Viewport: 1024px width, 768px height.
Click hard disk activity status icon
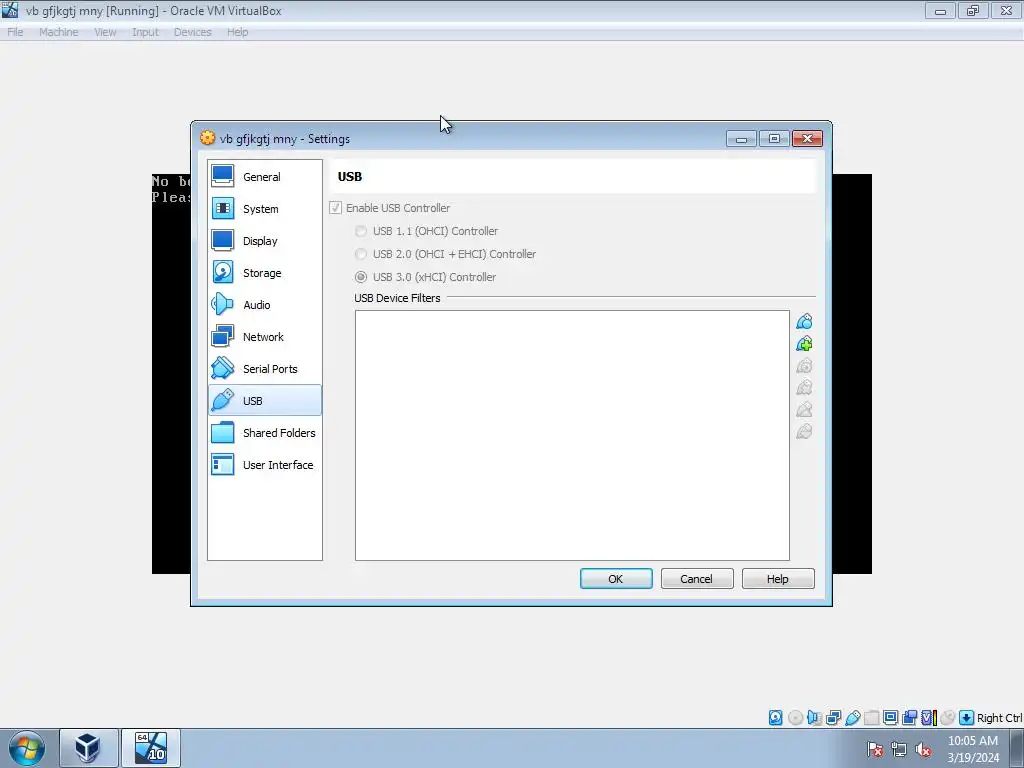pos(775,718)
